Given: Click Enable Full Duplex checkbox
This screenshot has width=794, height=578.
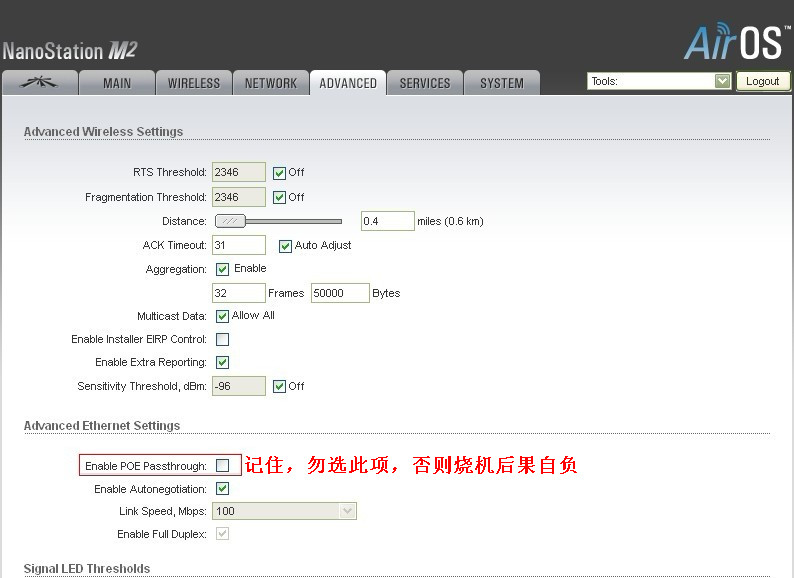Looking at the screenshot, I should pos(222,533).
